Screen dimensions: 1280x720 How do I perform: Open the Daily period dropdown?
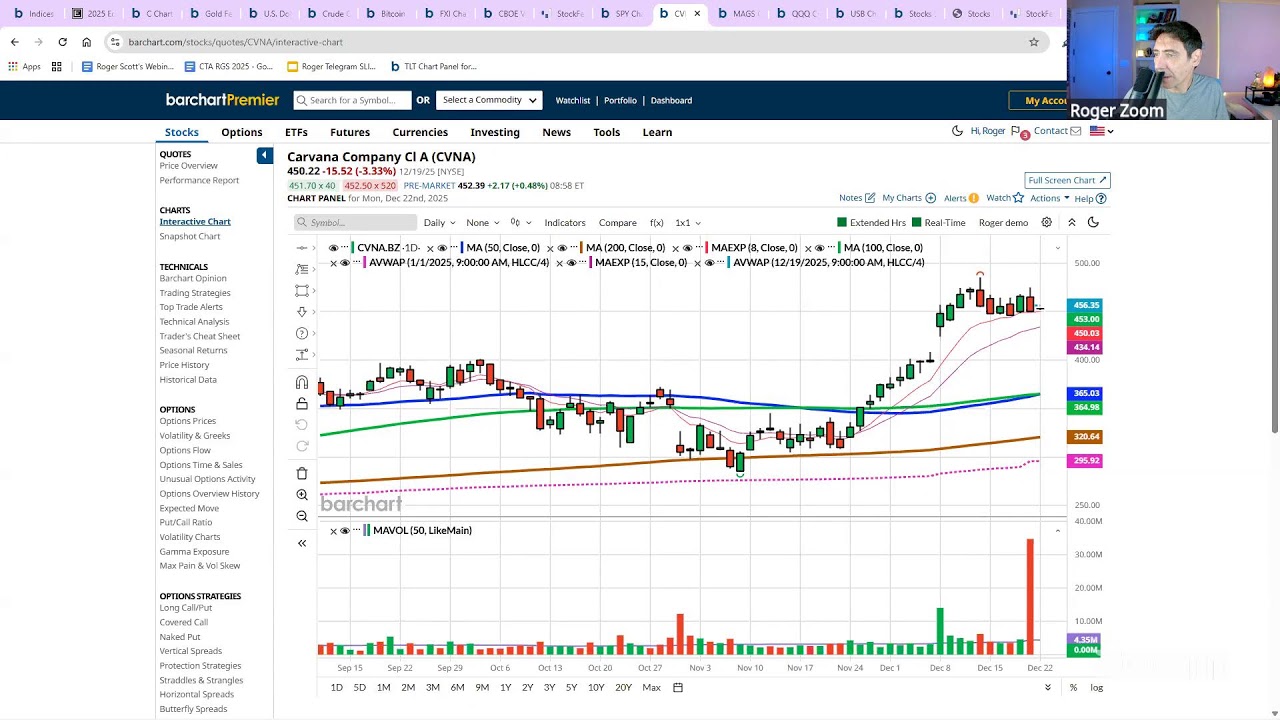click(x=439, y=223)
